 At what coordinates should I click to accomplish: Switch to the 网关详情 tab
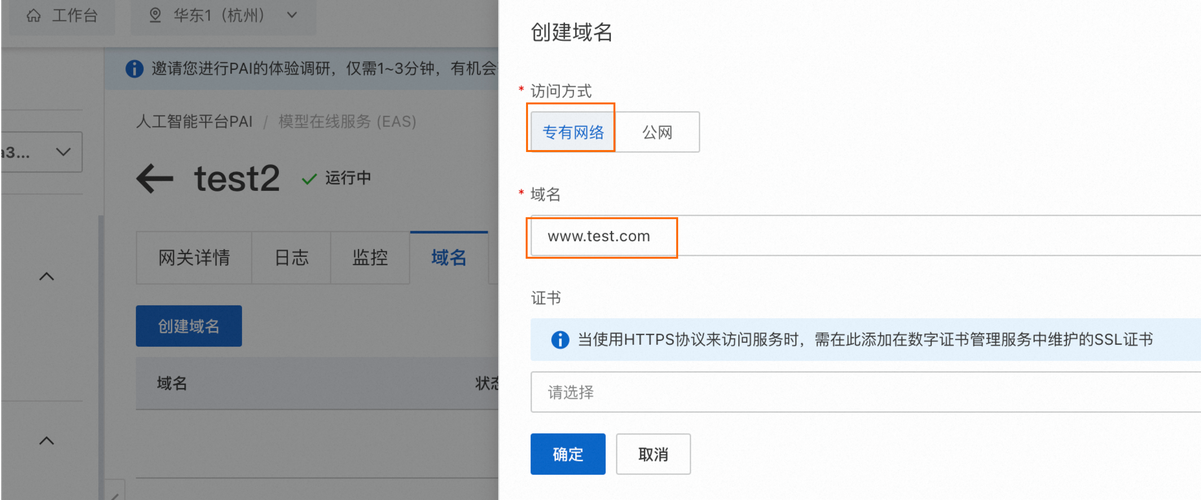pos(193,257)
